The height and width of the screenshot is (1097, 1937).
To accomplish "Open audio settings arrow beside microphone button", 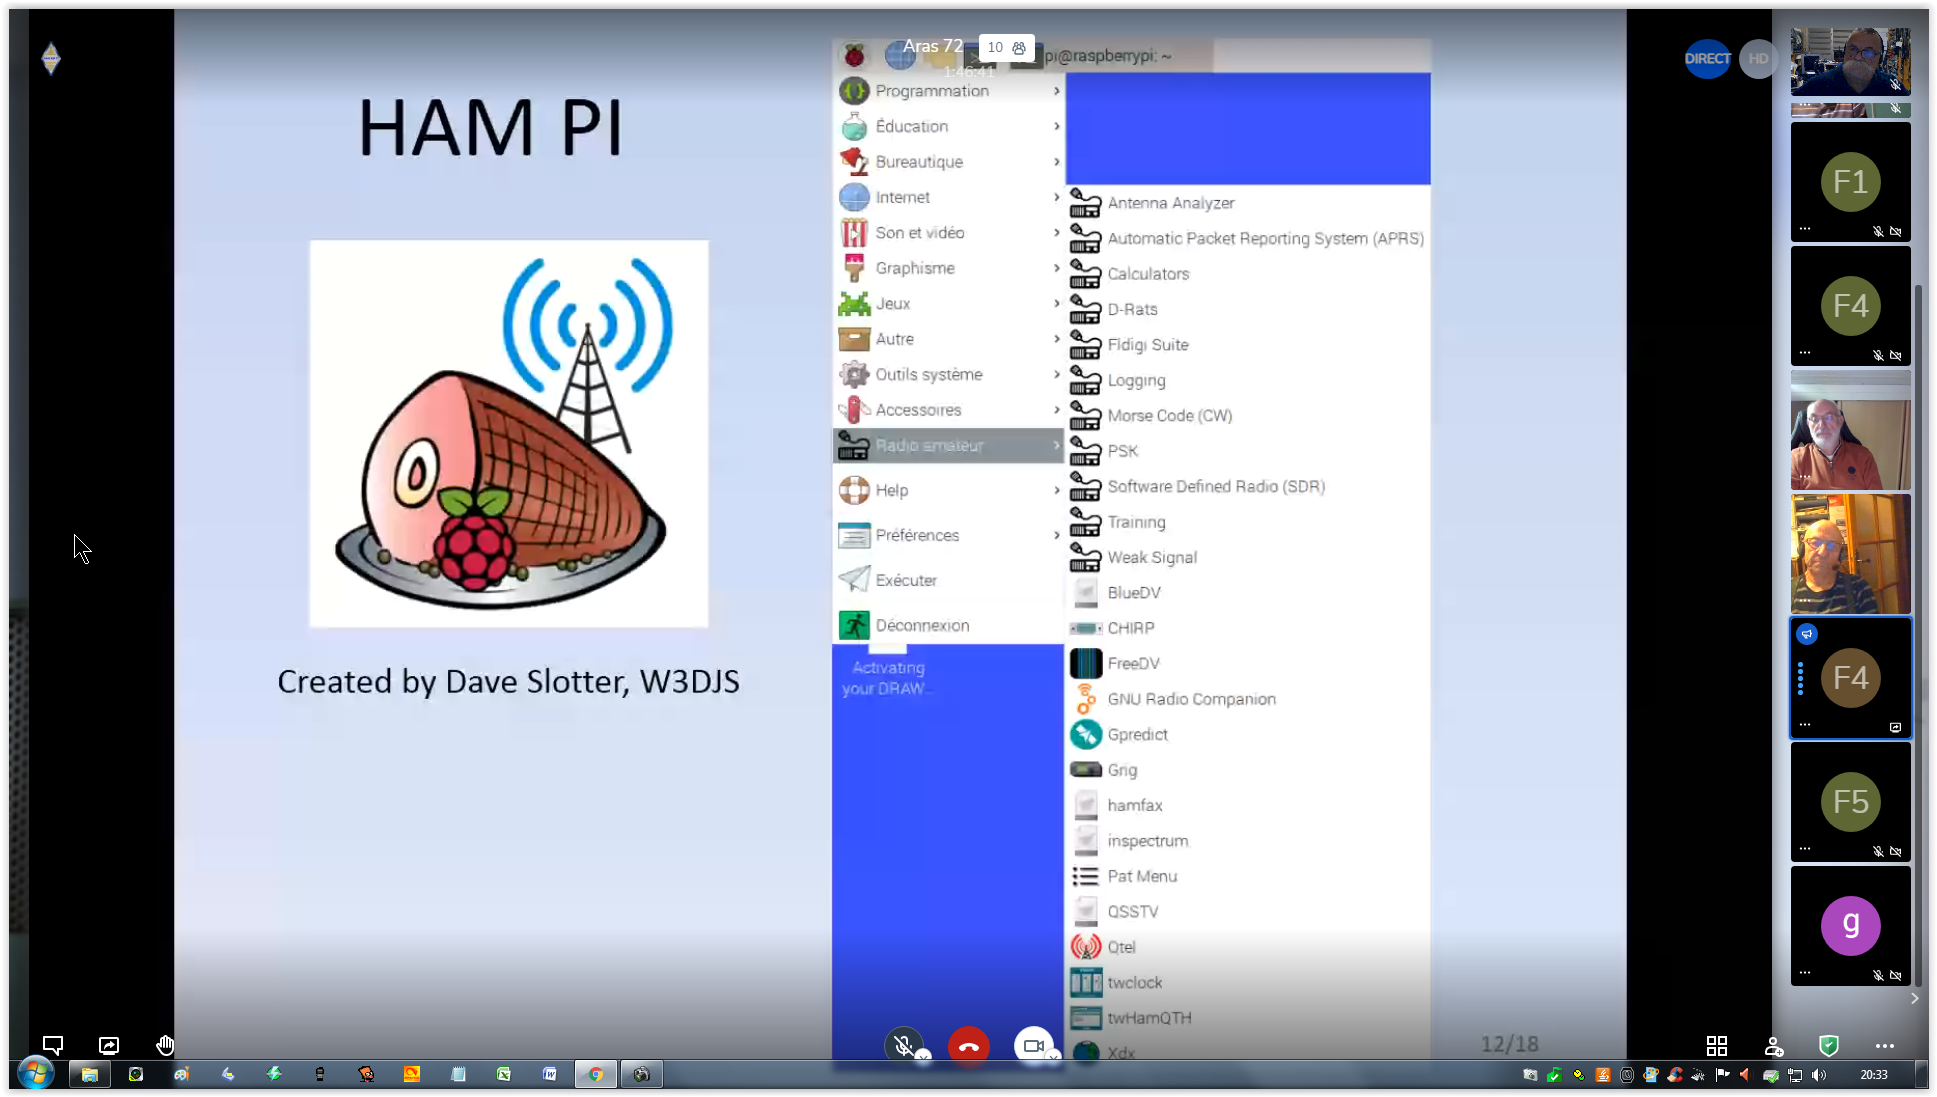I will click(x=924, y=1056).
